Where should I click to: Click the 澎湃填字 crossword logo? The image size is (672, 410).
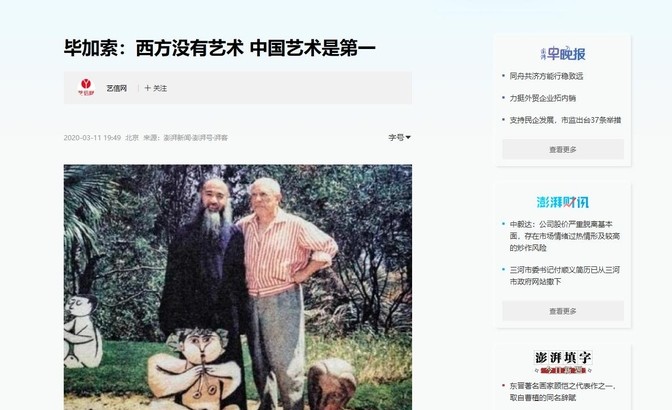(563, 362)
